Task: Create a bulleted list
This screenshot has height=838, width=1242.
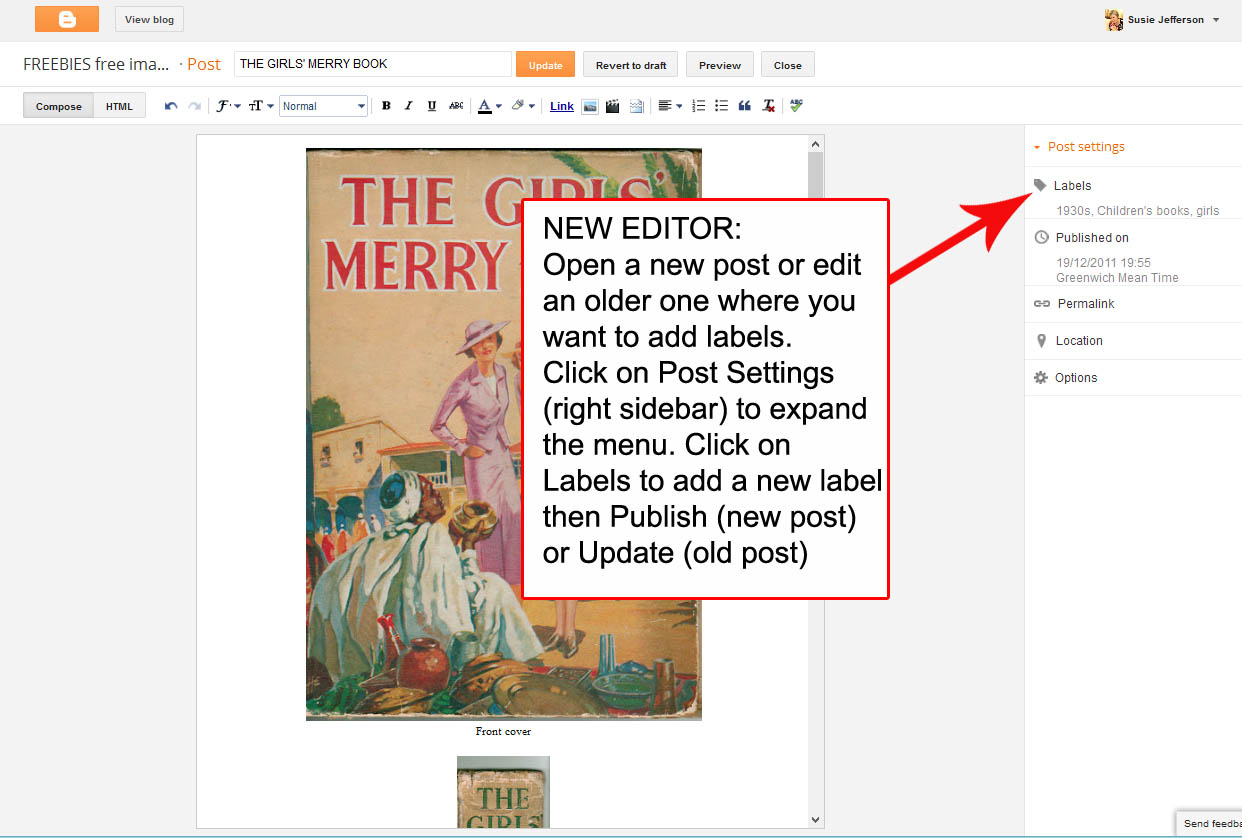Action: [x=721, y=106]
